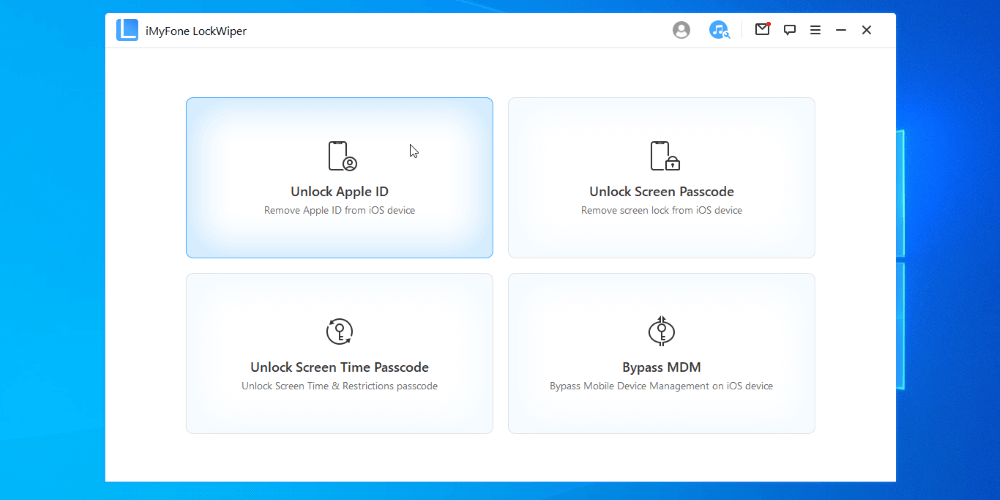Click 'Unlock Screen Time & Restrictions passcode' text

click(x=339, y=386)
